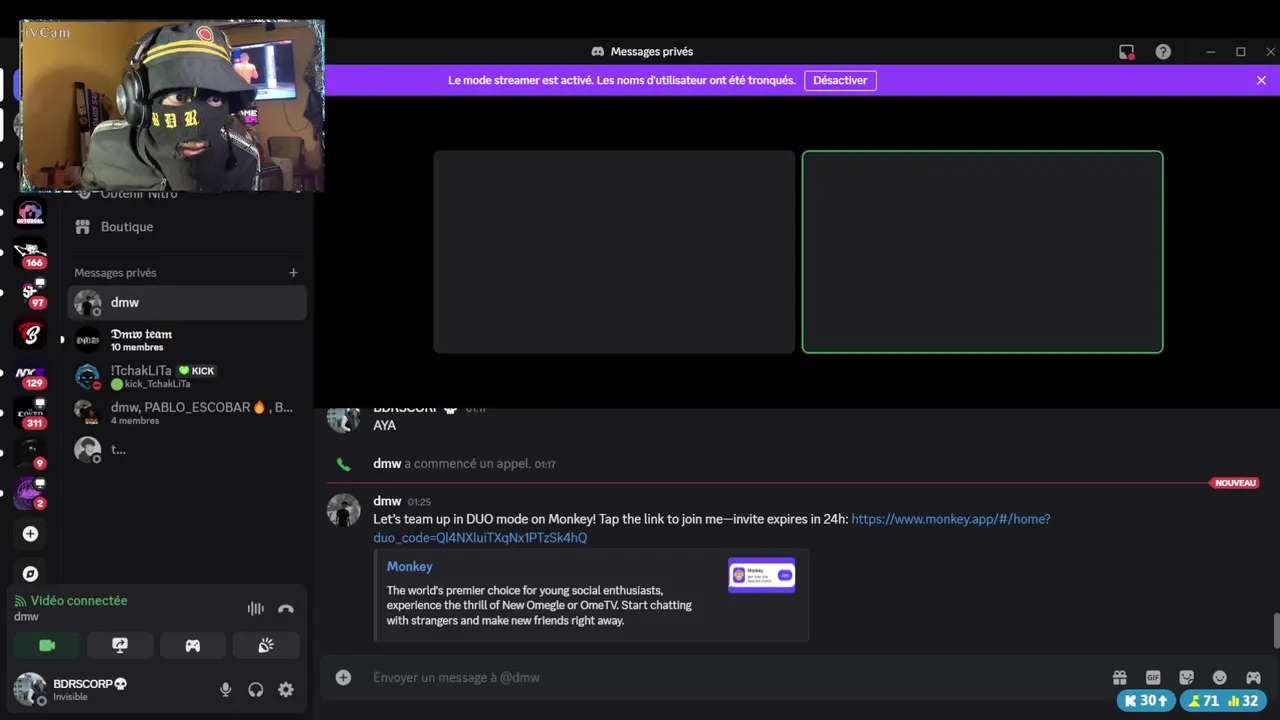The width and height of the screenshot is (1280, 720).
Task: Open the !TchakLiTa conversation
Action: (187, 376)
